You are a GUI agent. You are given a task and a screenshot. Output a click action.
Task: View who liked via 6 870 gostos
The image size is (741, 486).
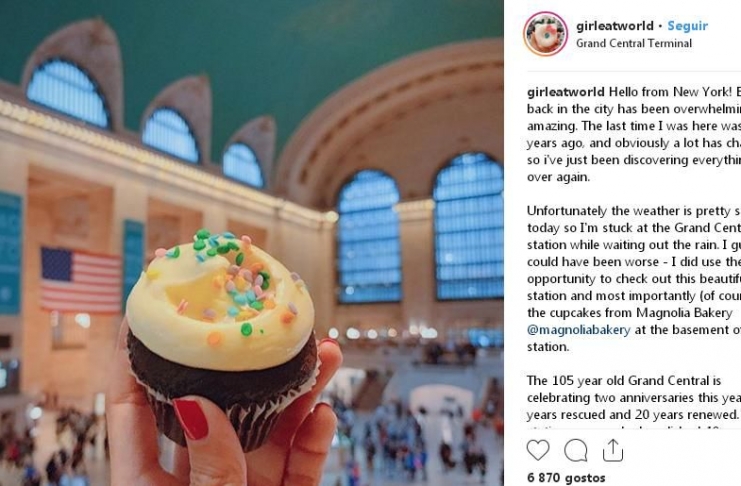(566, 477)
